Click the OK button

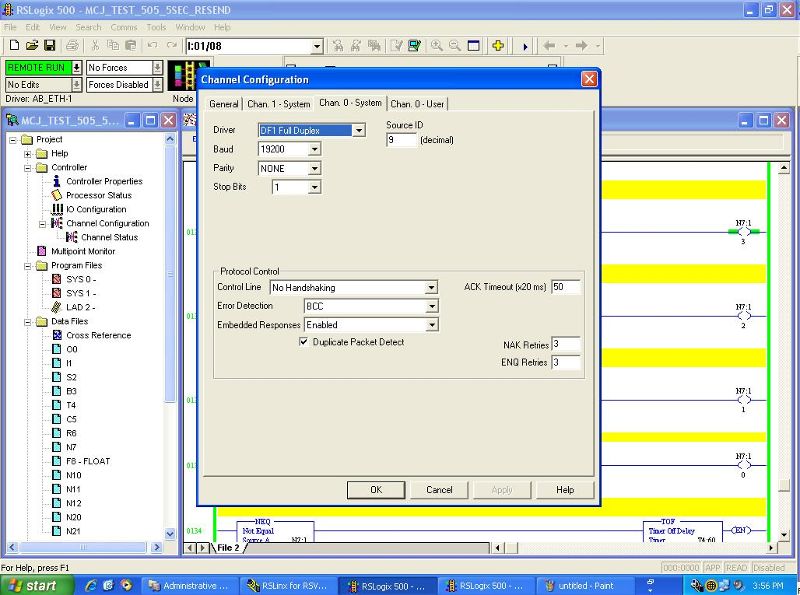376,489
